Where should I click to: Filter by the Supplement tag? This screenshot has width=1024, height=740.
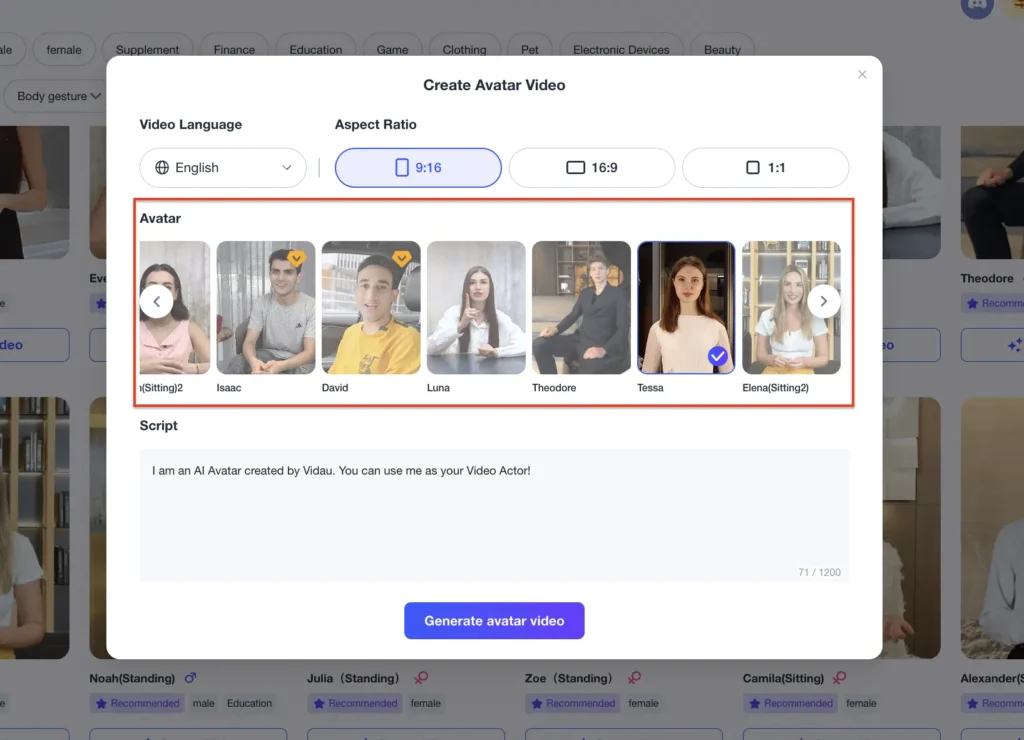[147, 50]
